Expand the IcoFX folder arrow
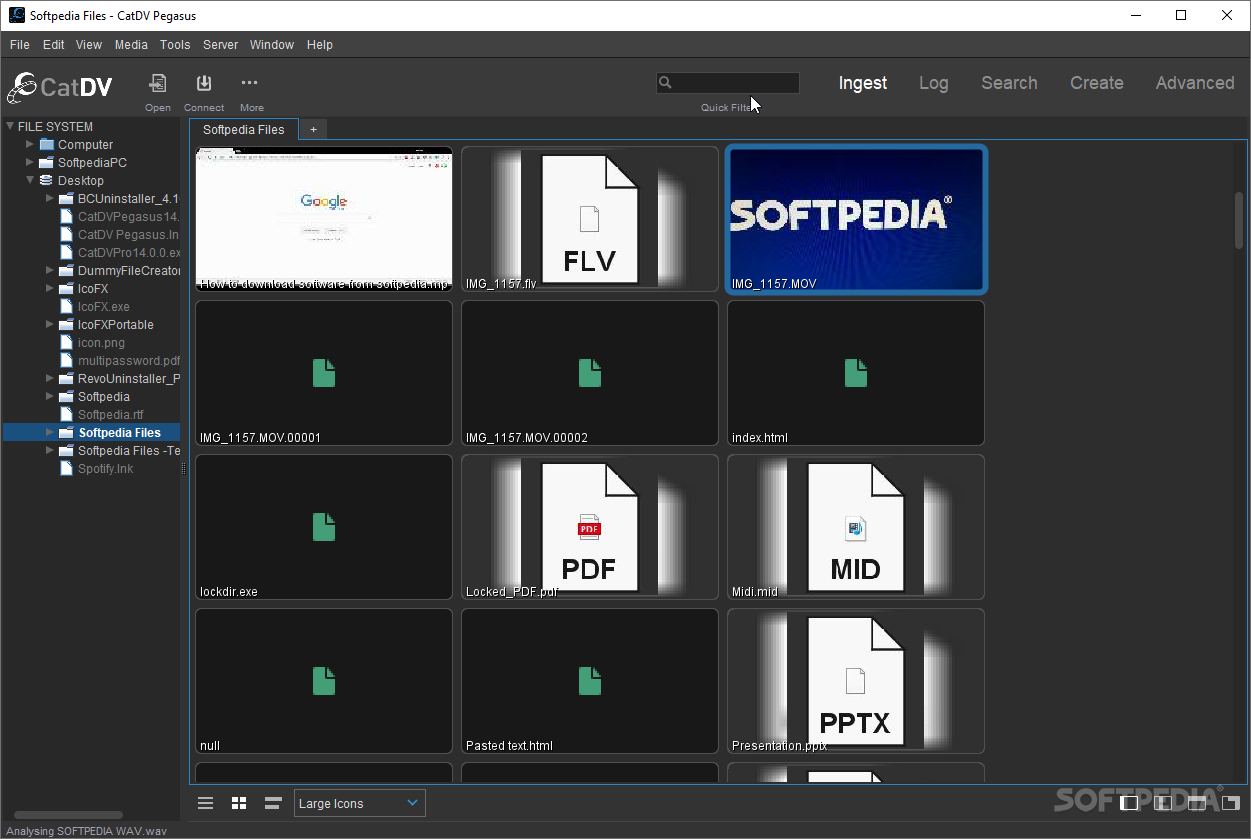Viewport: 1251px width, 839px height. click(x=50, y=288)
